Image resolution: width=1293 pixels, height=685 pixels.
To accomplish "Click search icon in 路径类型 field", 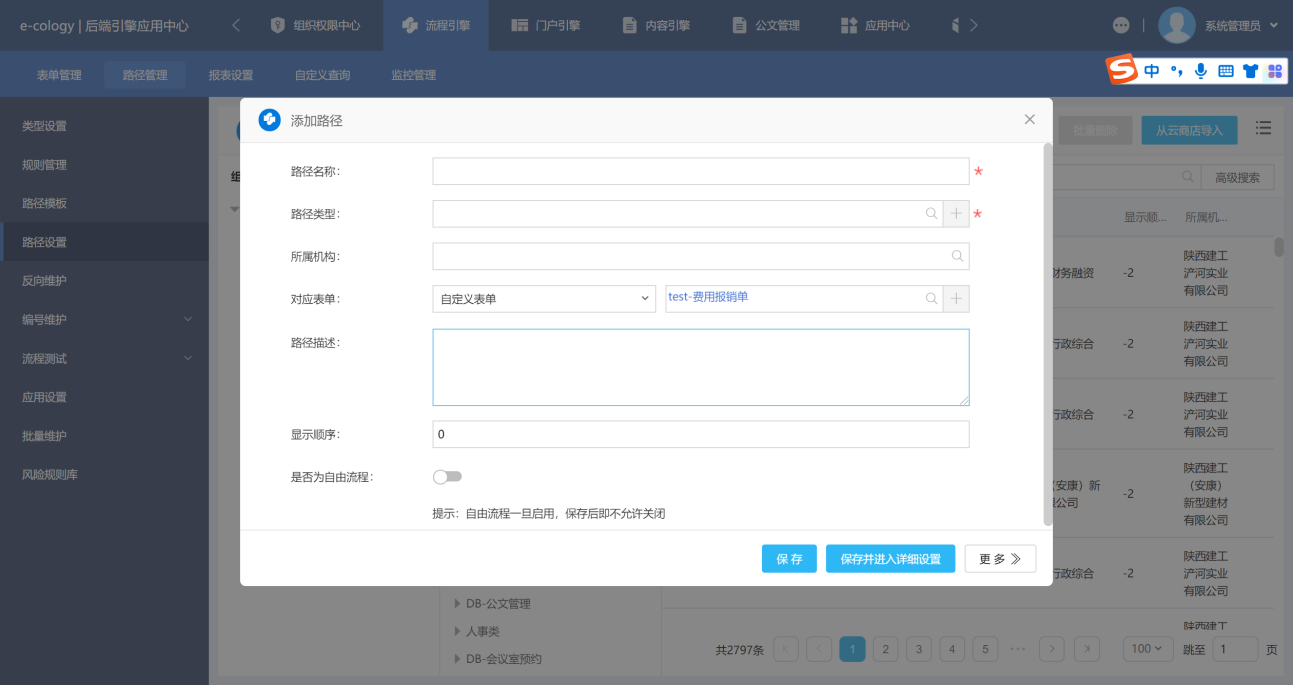I will (x=931, y=214).
